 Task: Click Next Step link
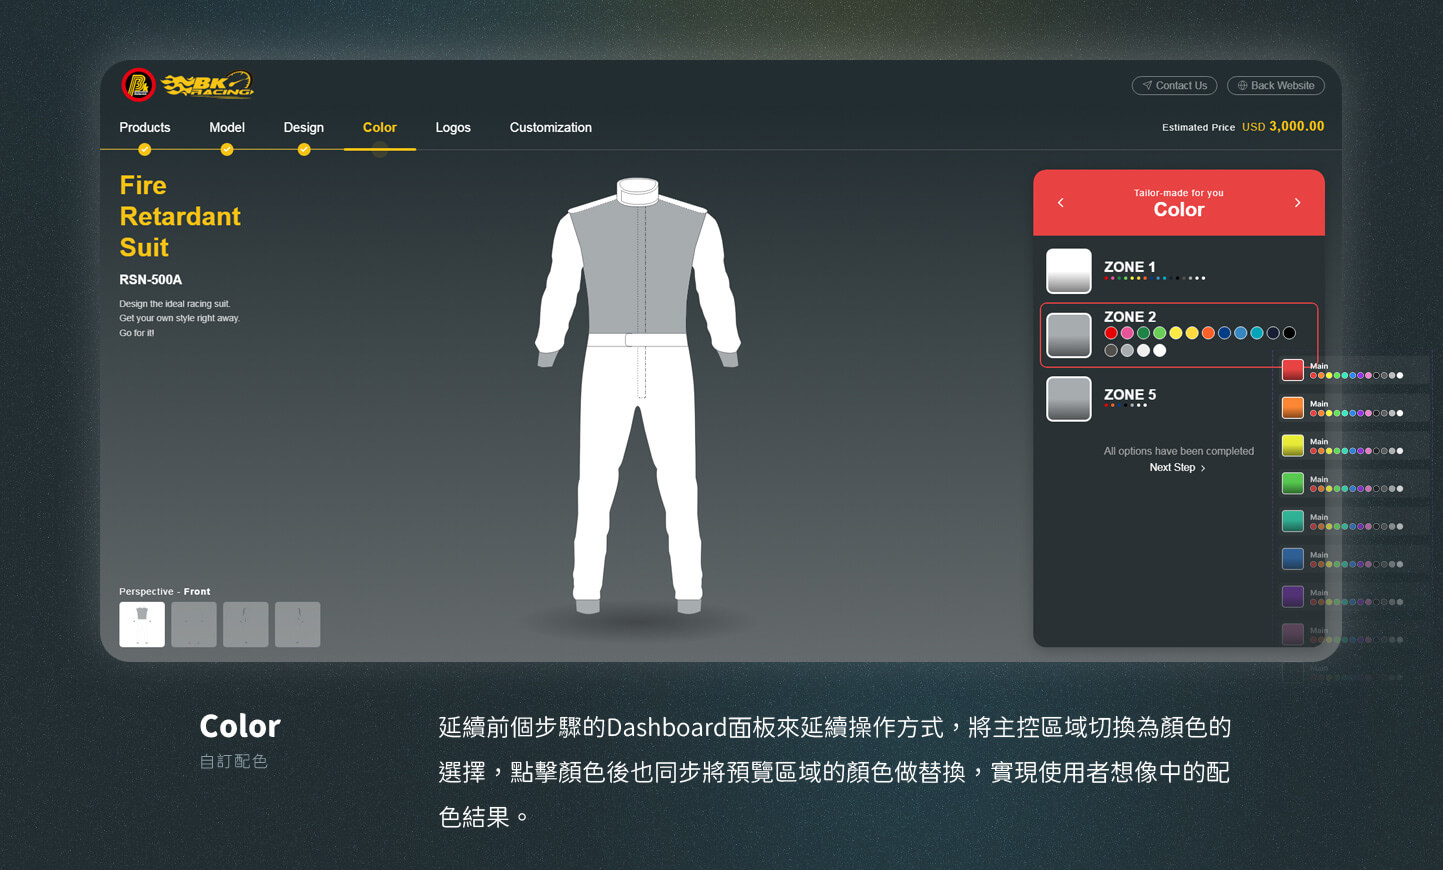point(1177,468)
